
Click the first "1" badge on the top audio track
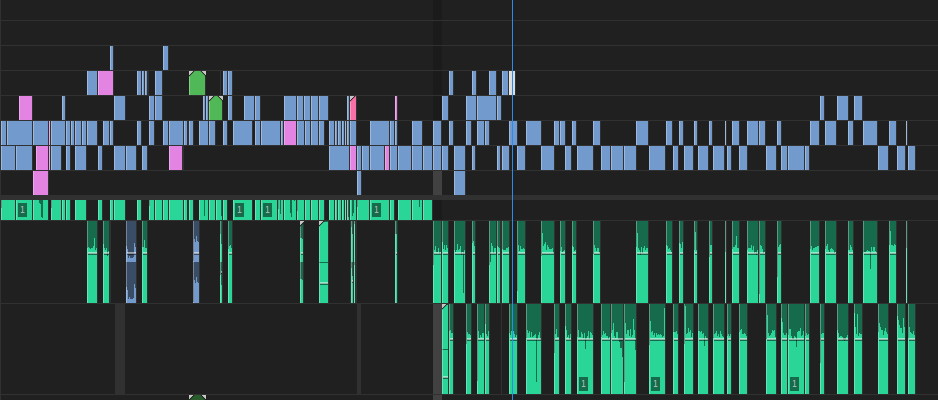(22, 210)
